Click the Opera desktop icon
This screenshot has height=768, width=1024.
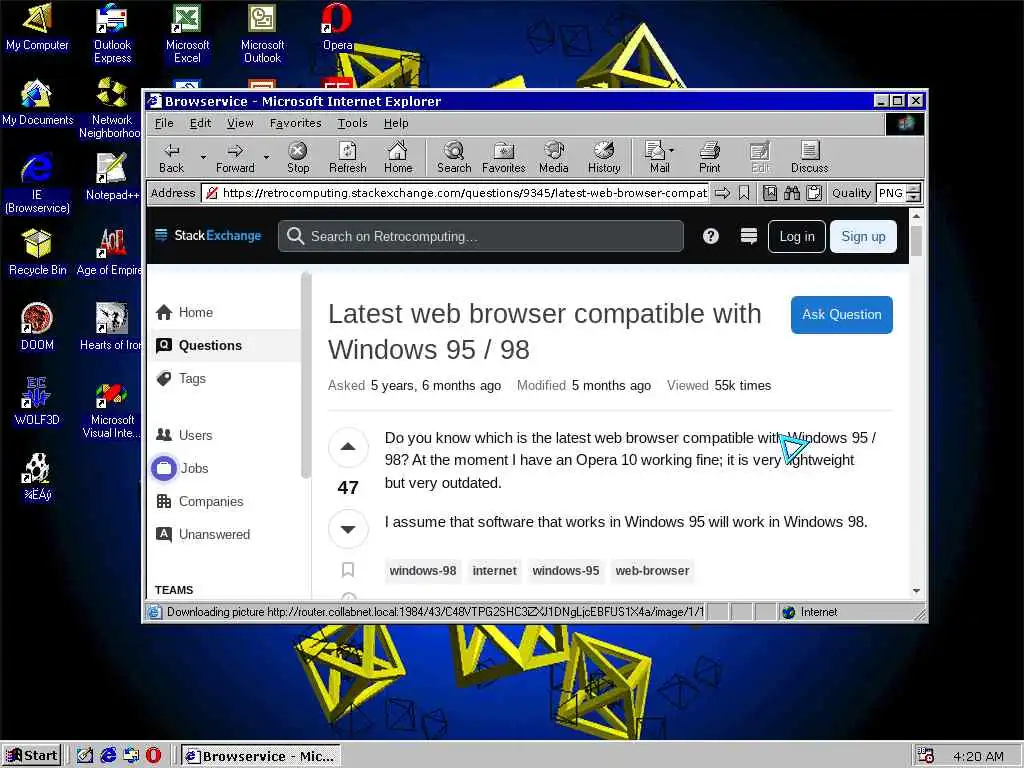tap(337, 27)
